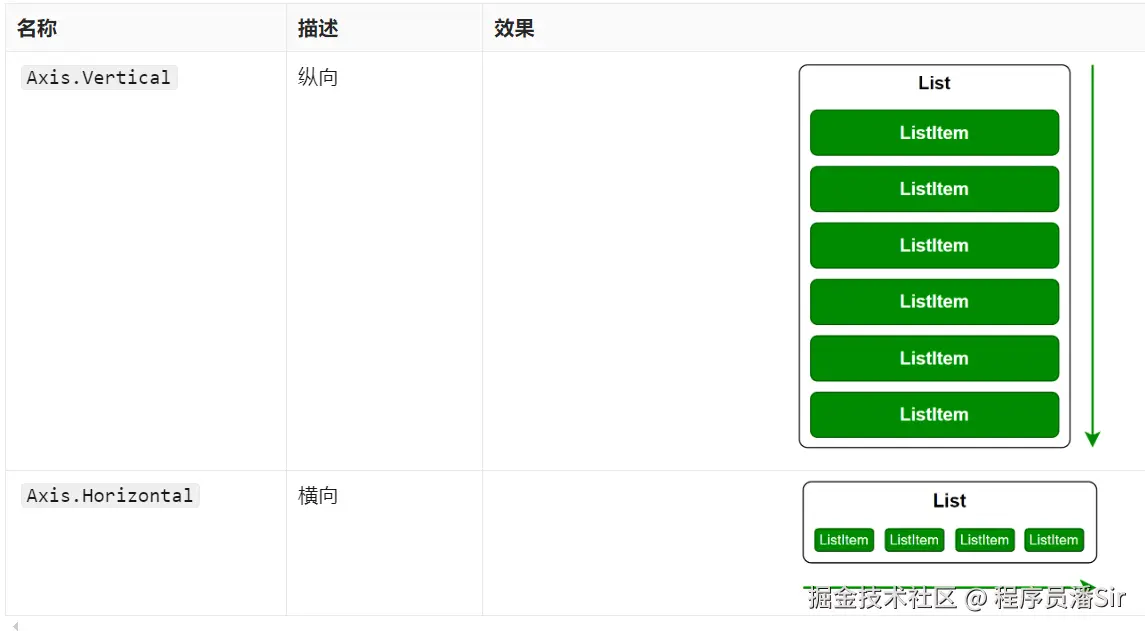The width and height of the screenshot is (1145, 631).
Task: Select the Axis.Vertical code chip
Action: [98, 77]
